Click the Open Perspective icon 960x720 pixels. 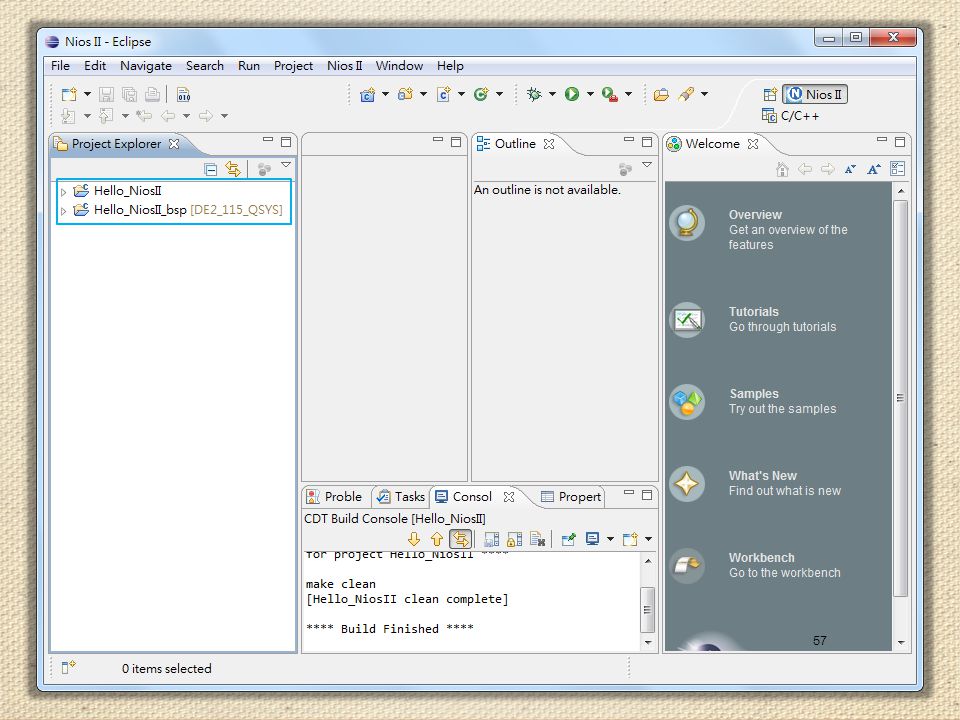click(x=770, y=94)
